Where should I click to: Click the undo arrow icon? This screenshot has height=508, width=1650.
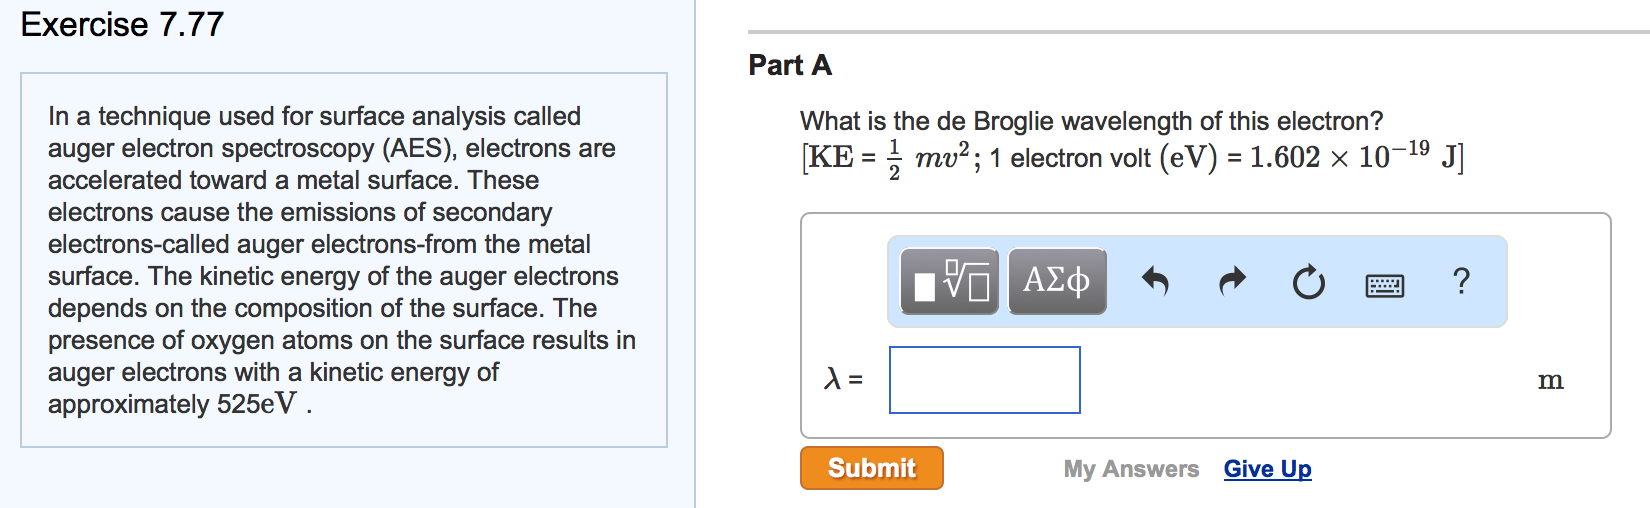tap(1155, 282)
